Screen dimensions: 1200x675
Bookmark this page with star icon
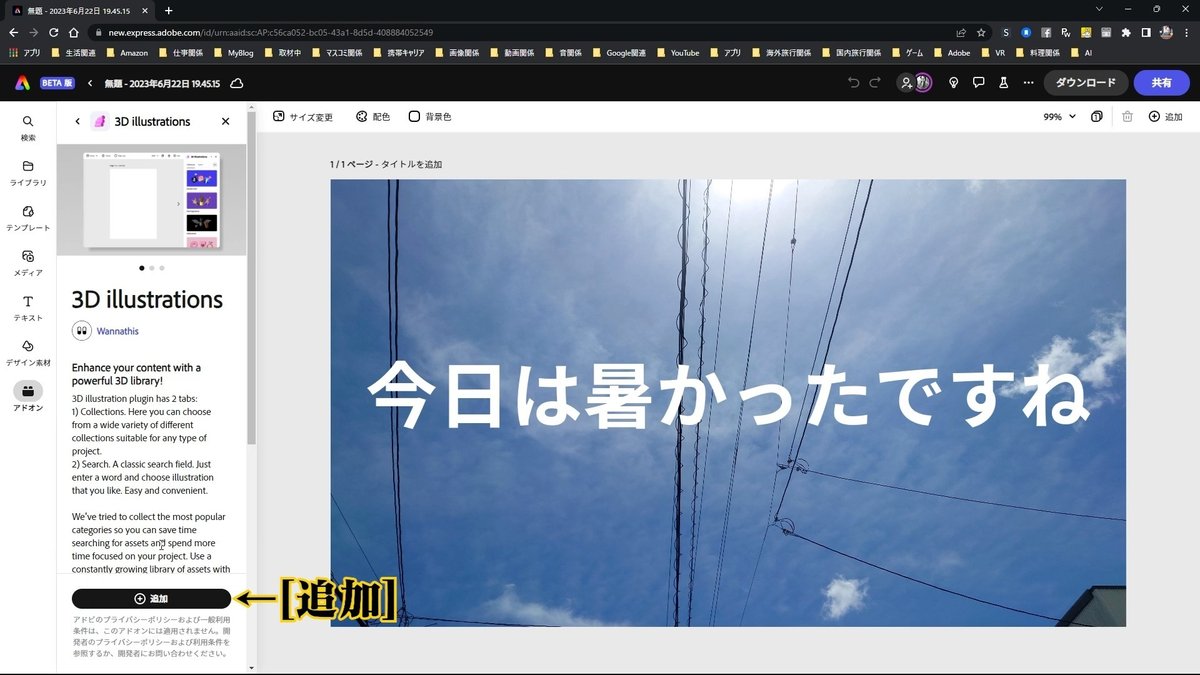982,32
